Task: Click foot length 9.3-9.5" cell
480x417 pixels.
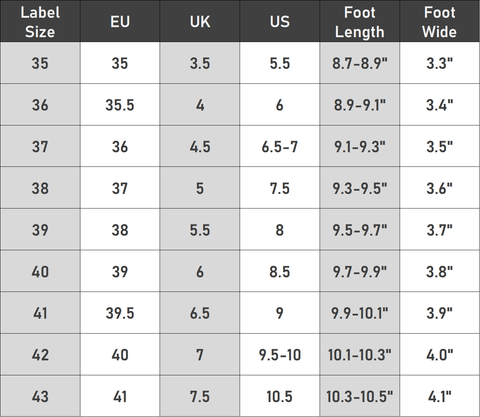Action: (x=360, y=188)
